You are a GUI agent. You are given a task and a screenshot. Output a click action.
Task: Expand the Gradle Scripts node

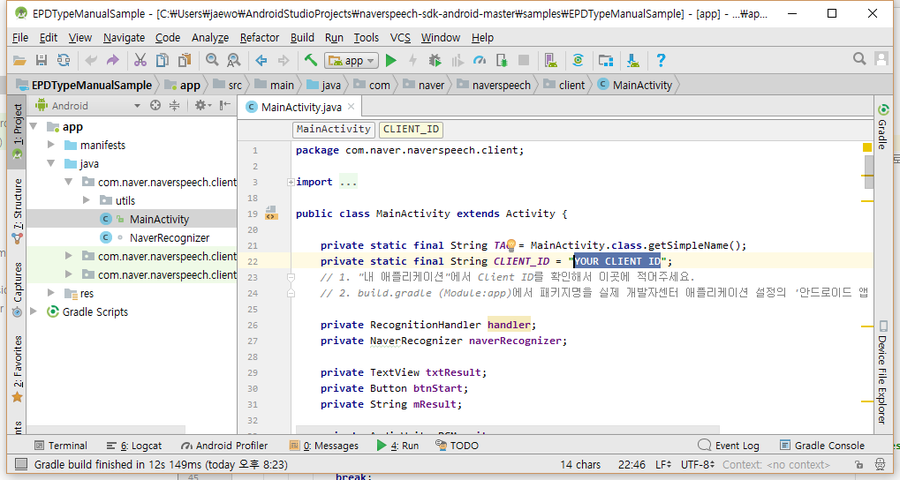pos(34,312)
